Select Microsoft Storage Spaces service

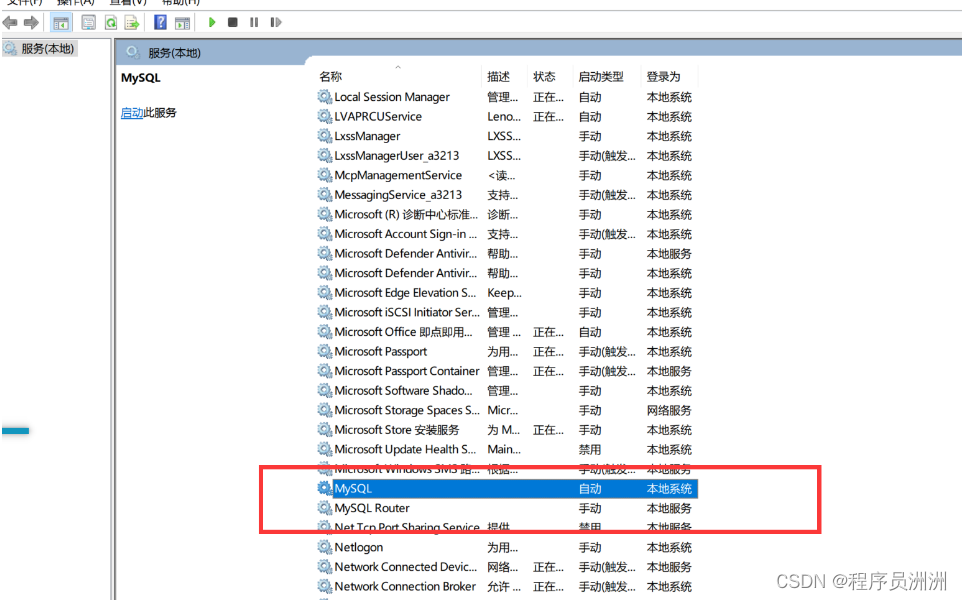tap(407, 410)
